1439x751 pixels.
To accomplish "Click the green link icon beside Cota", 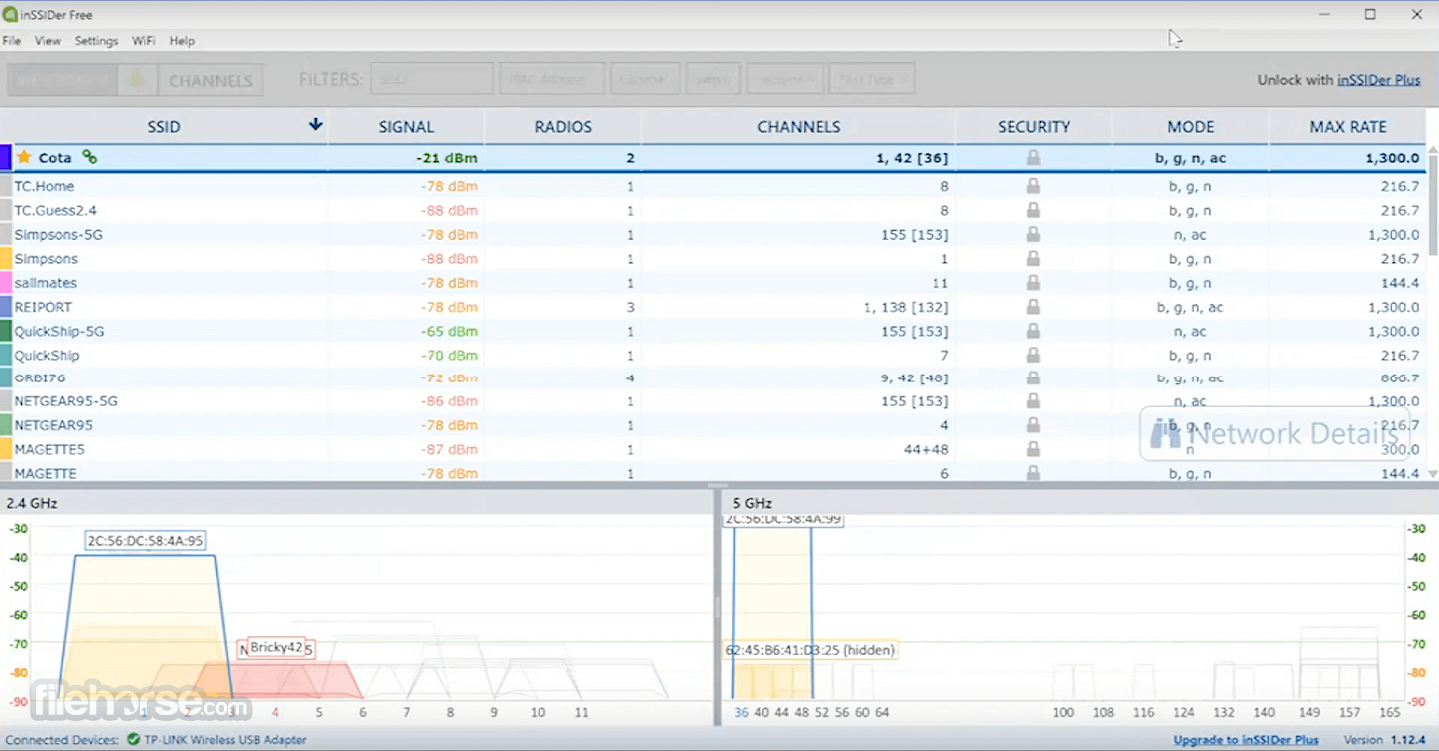I will pos(89,157).
